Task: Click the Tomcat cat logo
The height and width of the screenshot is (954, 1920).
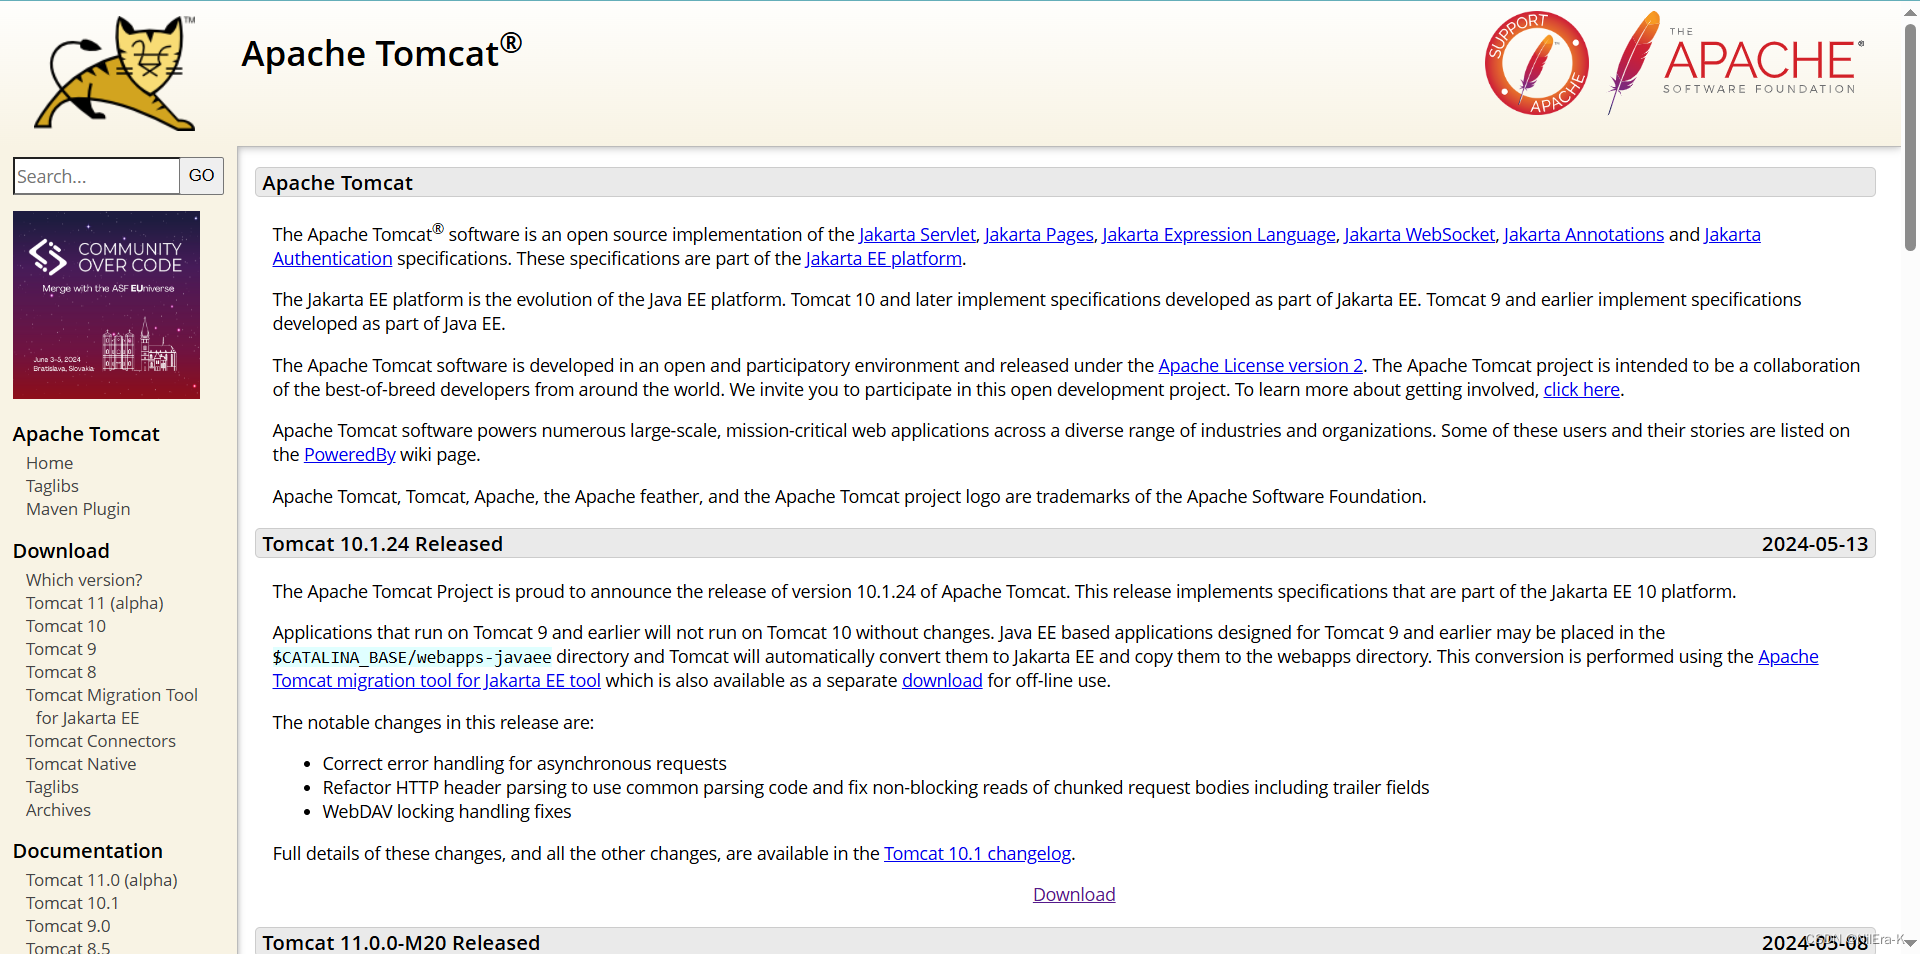Action: click(x=115, y=73)
